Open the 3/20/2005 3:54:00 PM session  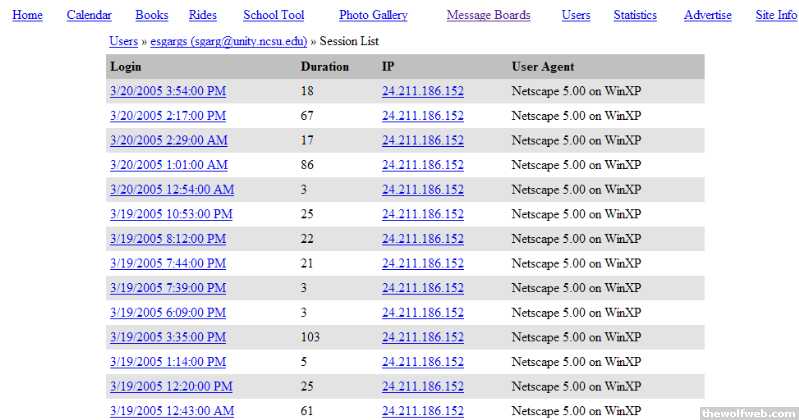pyautogui.click(x=168, y=90)
